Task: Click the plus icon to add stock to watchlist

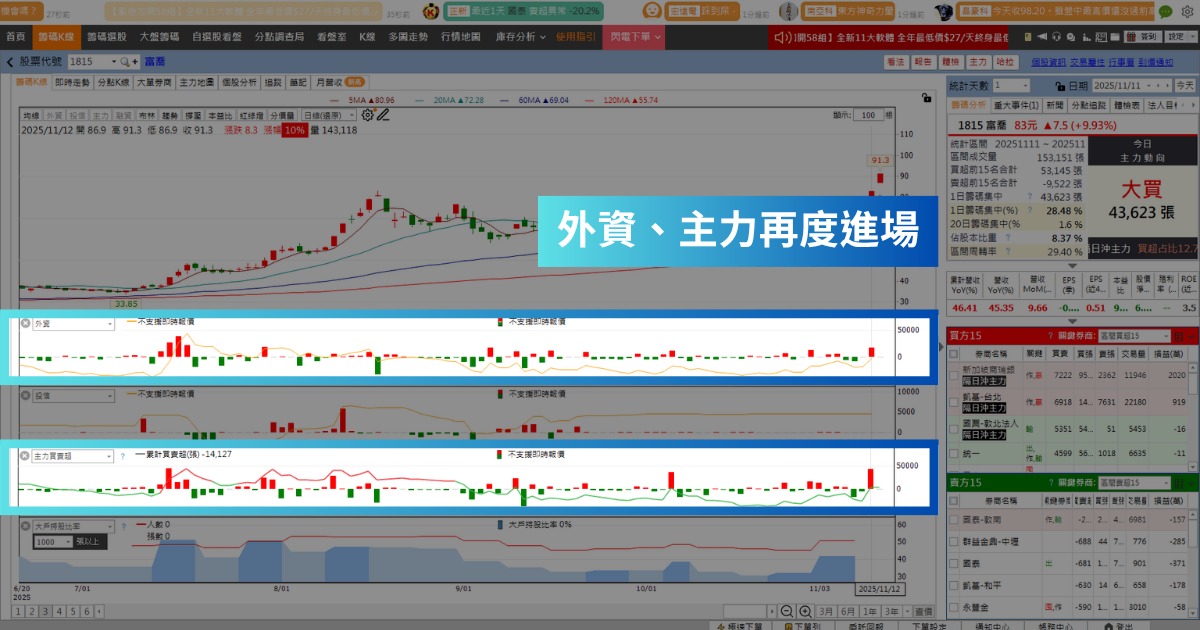Action: click(x=135, y=62)
